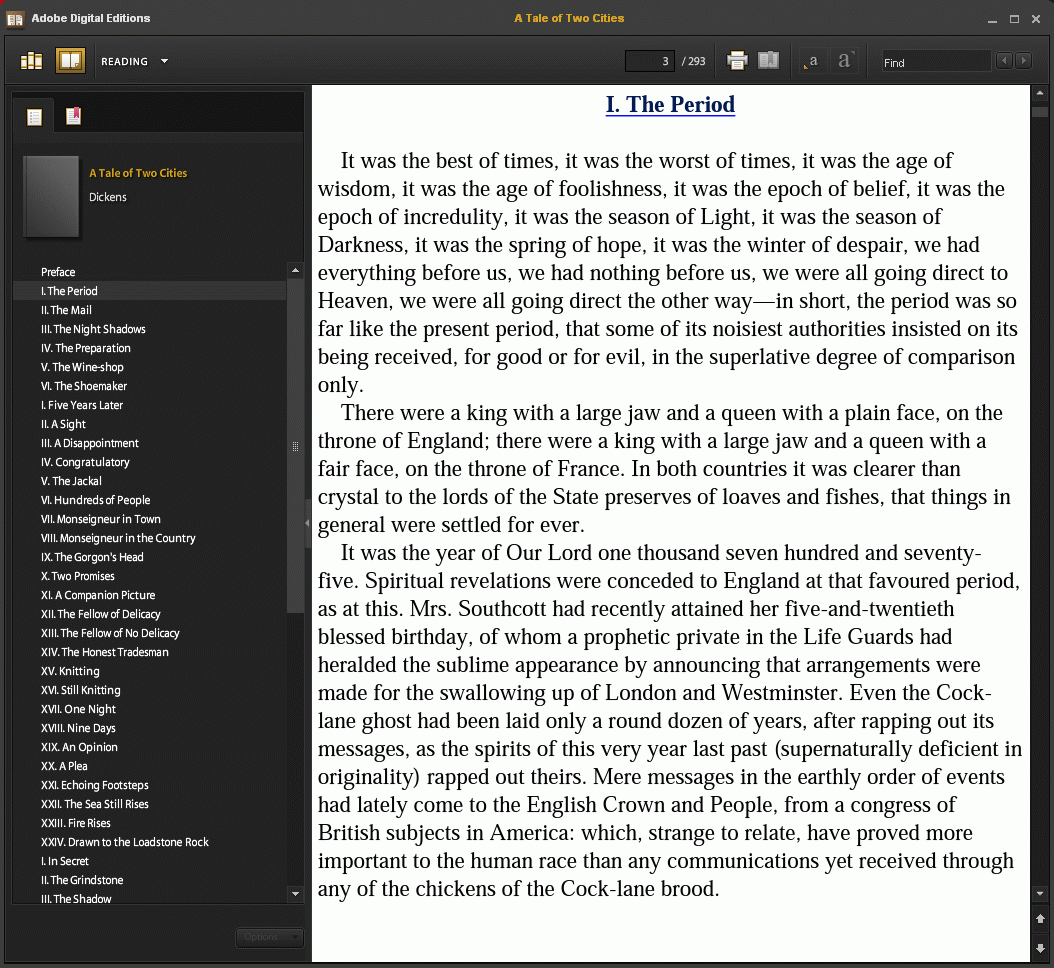Switch to Library view icon

click(32, 61)
